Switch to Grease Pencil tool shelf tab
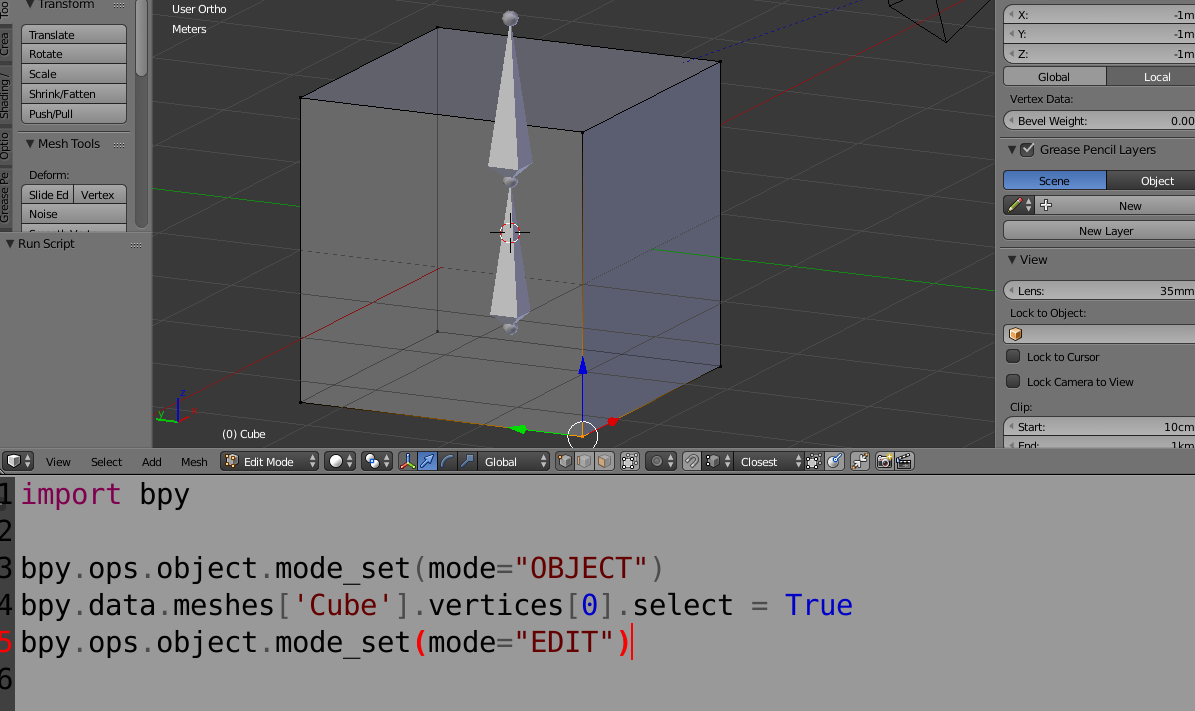The height and width of the screenshot is (711, 1195). click(x=5, y=197)
